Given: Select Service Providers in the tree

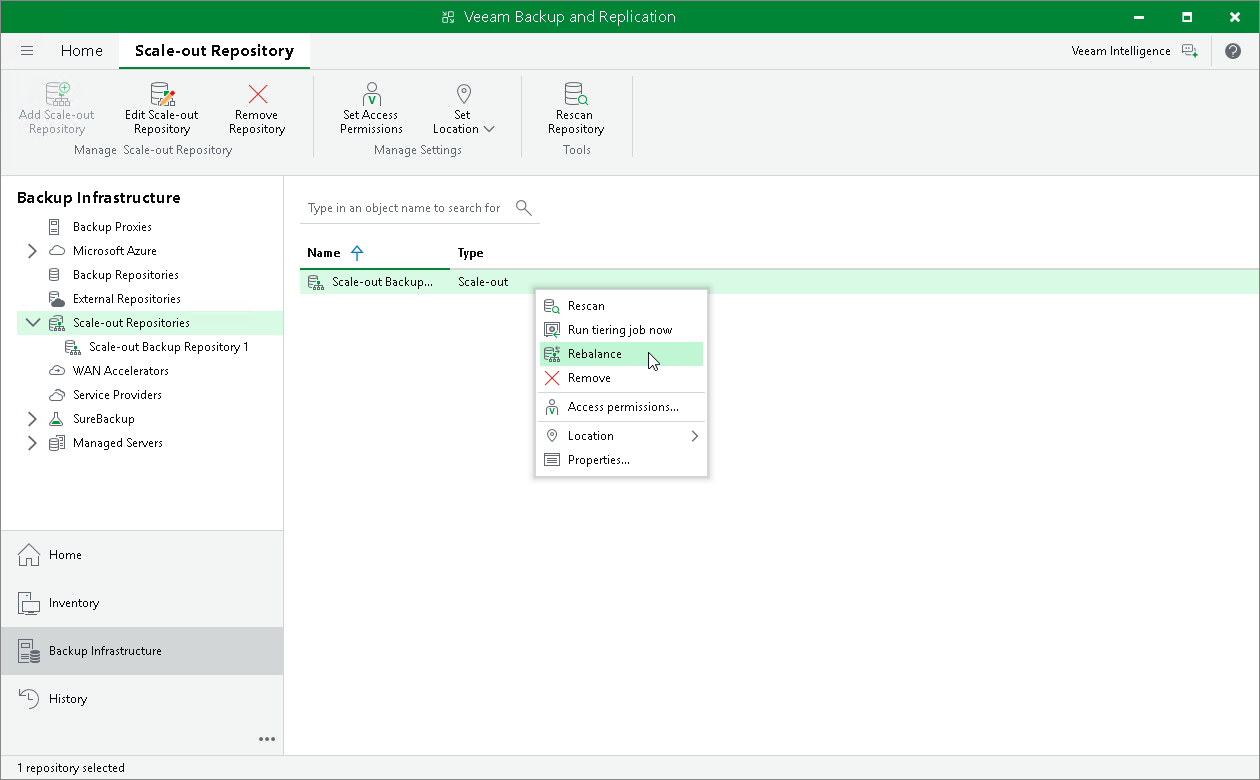Looking at the screenshot, I should (x=117, y=395).
